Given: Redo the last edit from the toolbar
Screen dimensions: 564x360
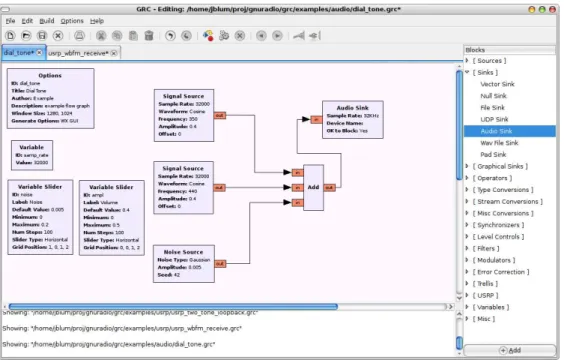Looking at the screenshot, I should (186, 36).
